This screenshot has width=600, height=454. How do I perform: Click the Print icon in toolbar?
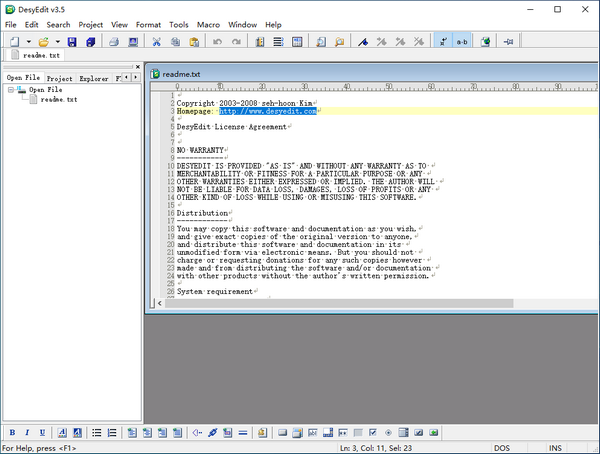tap(114, 42)
